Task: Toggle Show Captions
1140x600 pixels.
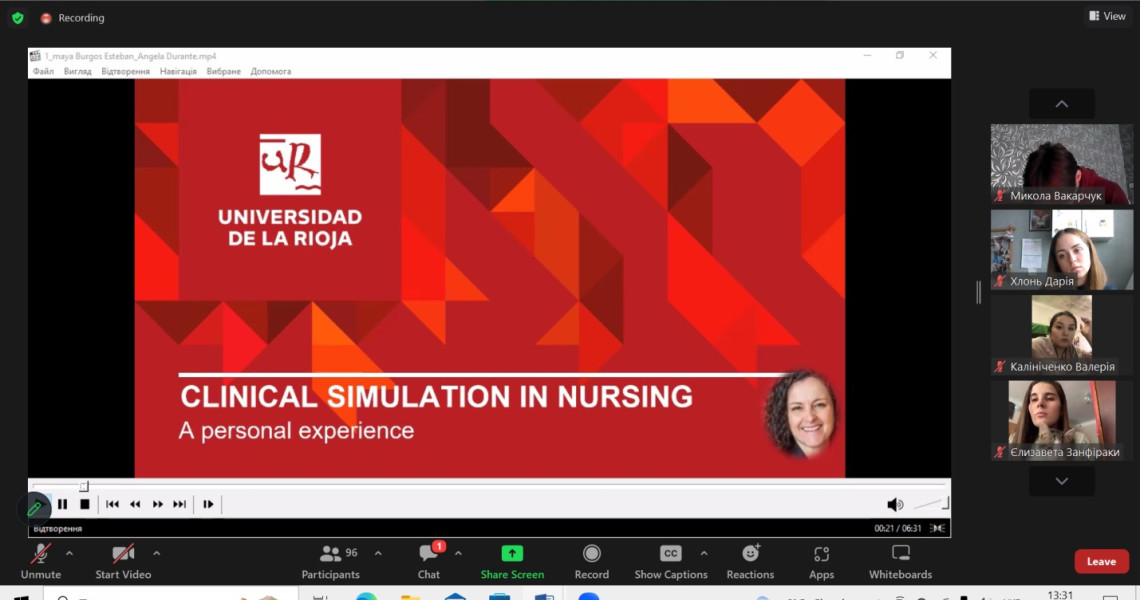Action: click(670, 562)
